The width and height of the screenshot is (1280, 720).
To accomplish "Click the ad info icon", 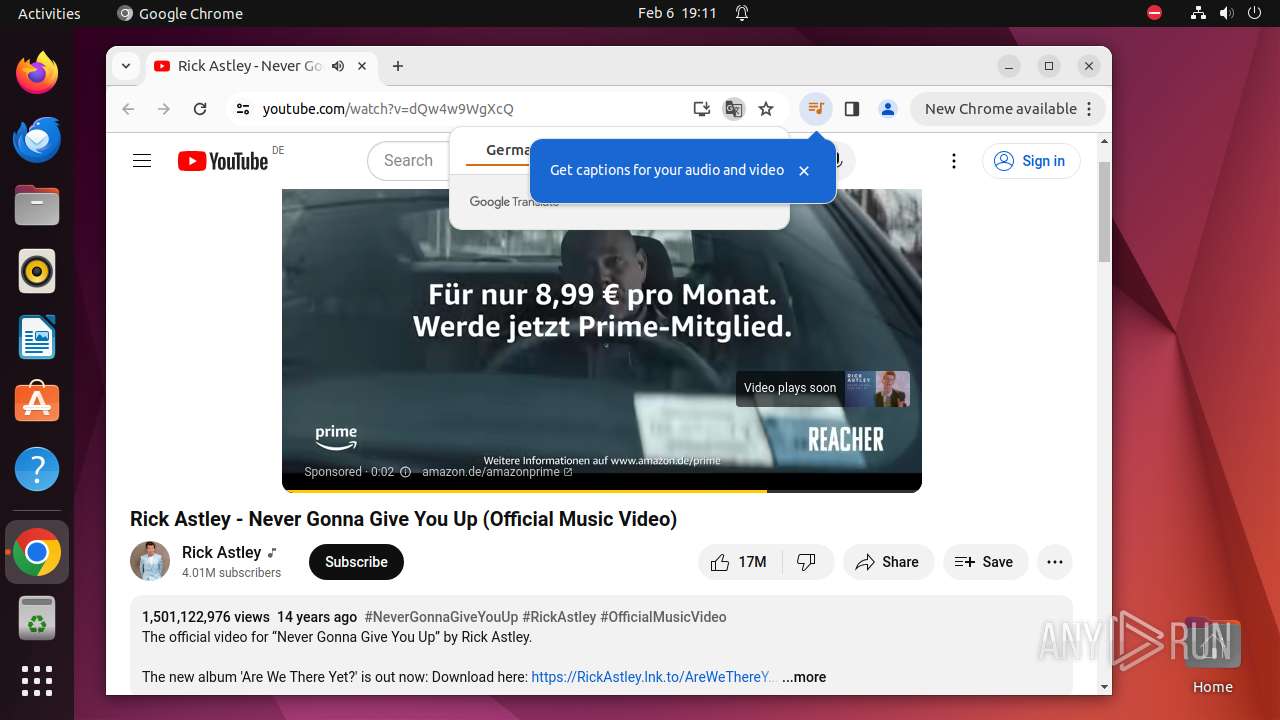I will pyautogui.click(x=405, y=472).
